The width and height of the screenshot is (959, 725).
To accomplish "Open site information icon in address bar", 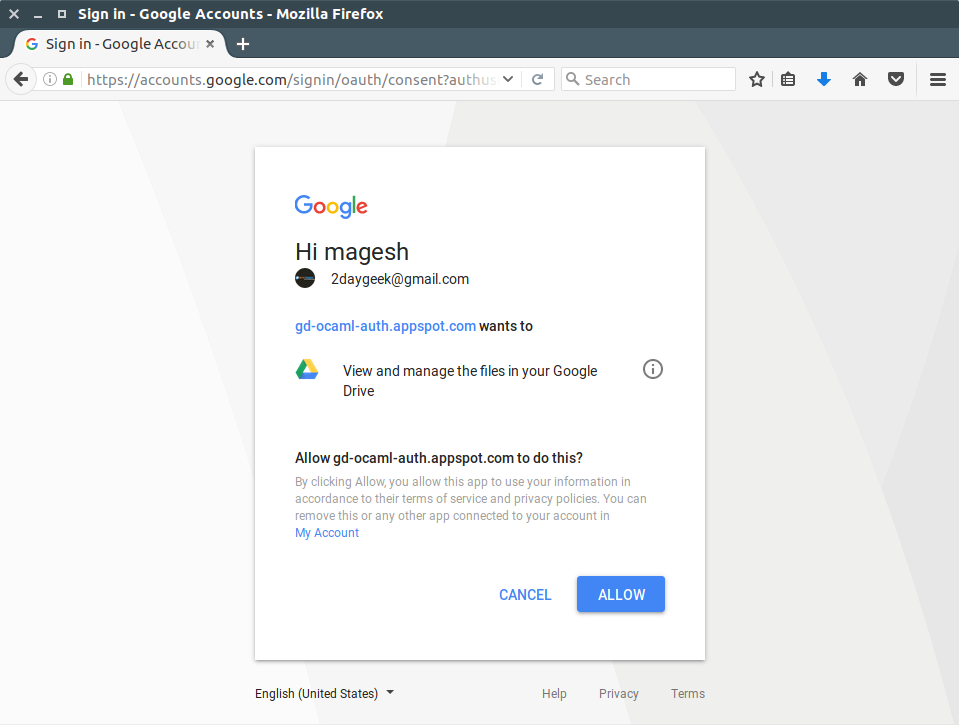I will pos(50,80).
